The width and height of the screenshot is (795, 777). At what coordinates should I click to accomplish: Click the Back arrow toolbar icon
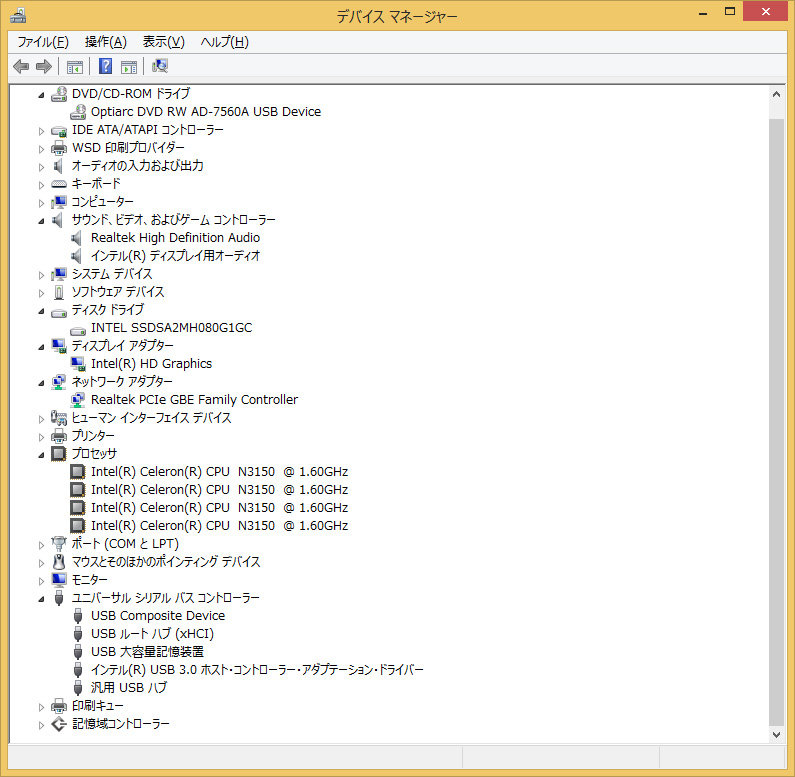point(21,66)
